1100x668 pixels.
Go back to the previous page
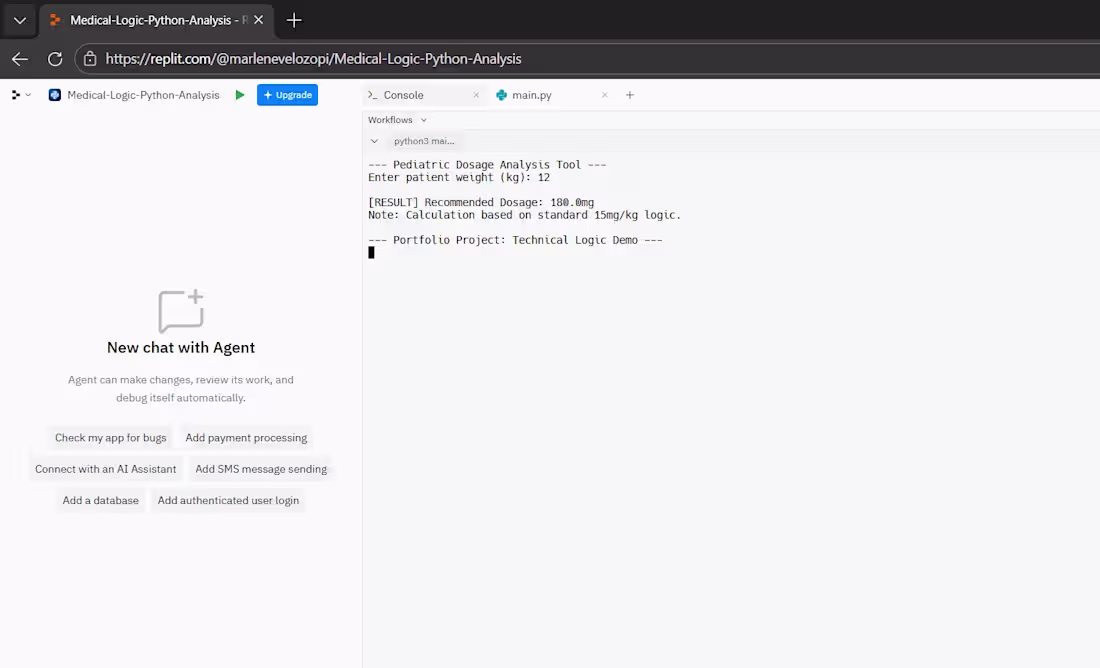coord(20,59)
